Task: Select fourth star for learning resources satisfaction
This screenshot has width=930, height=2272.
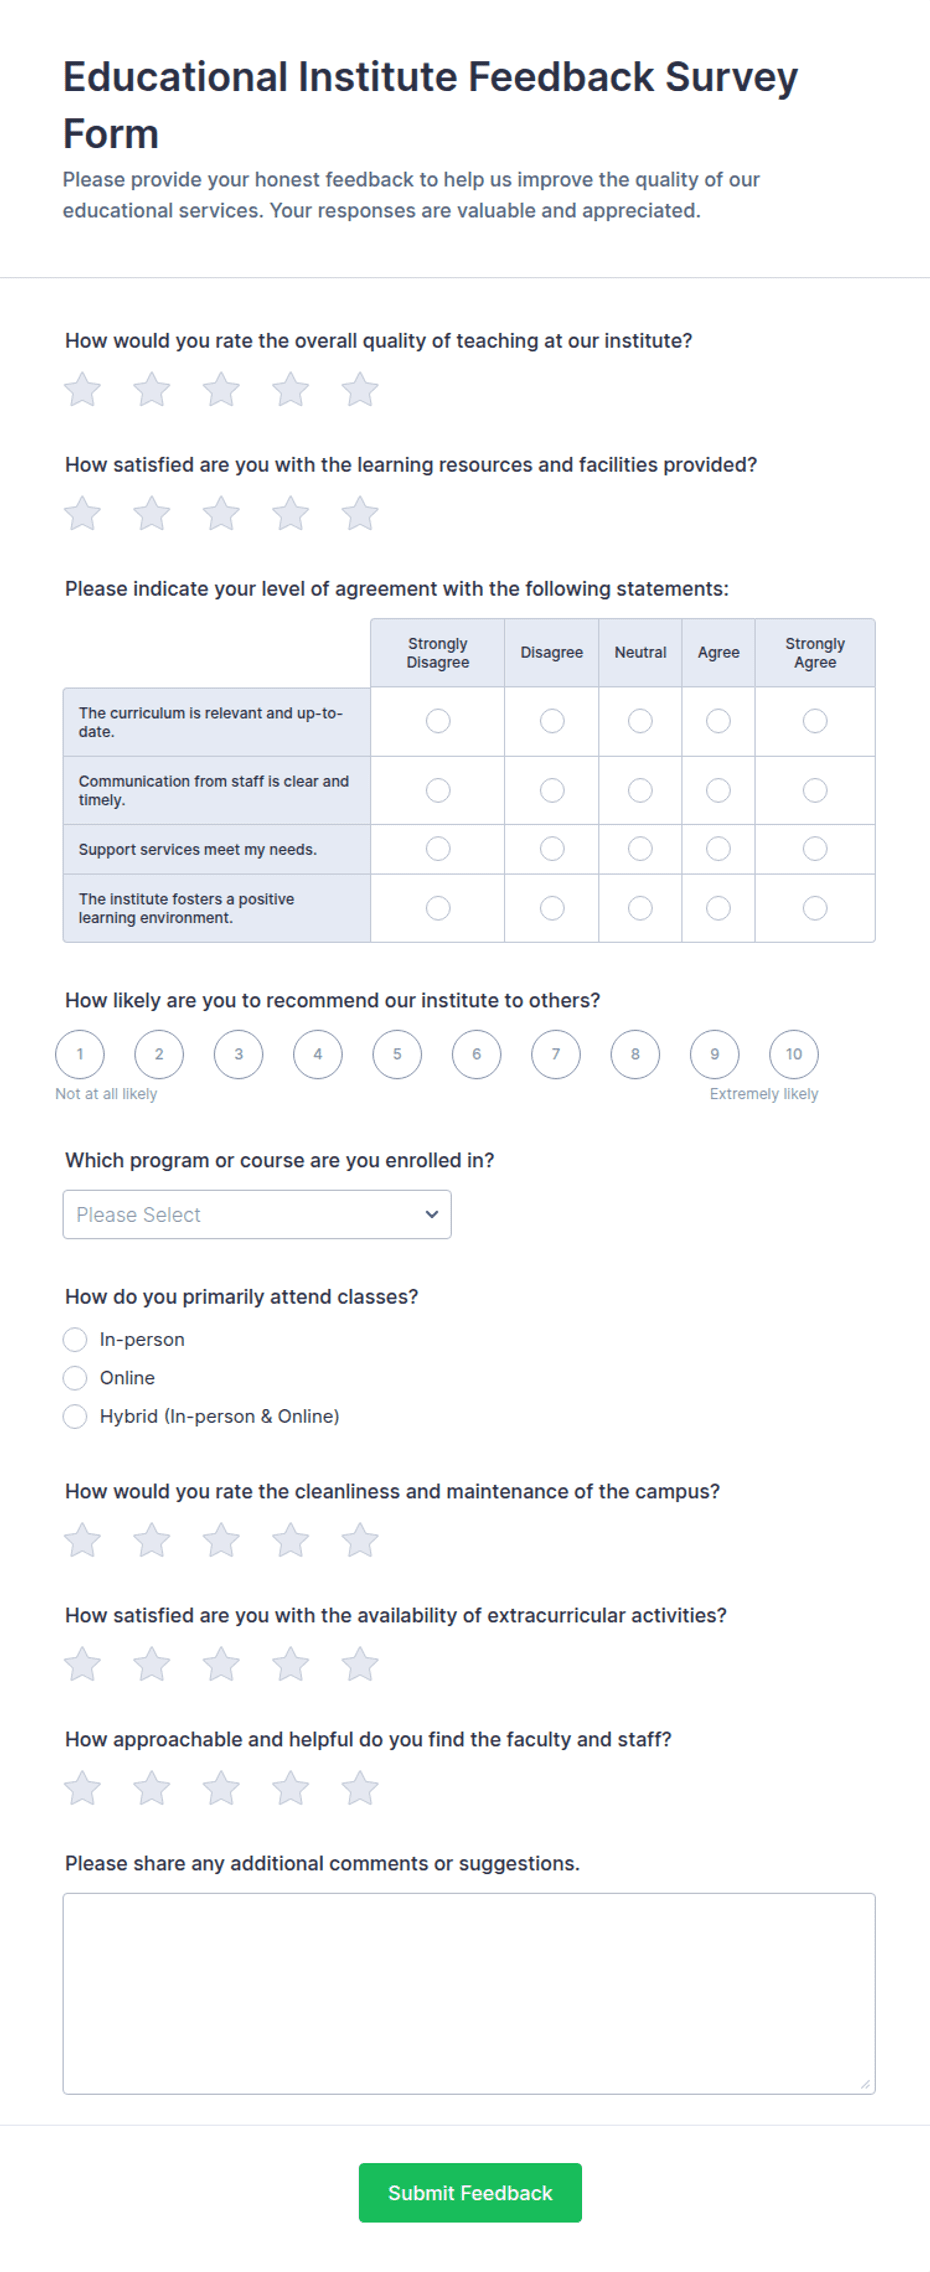Action: (291, 514)
